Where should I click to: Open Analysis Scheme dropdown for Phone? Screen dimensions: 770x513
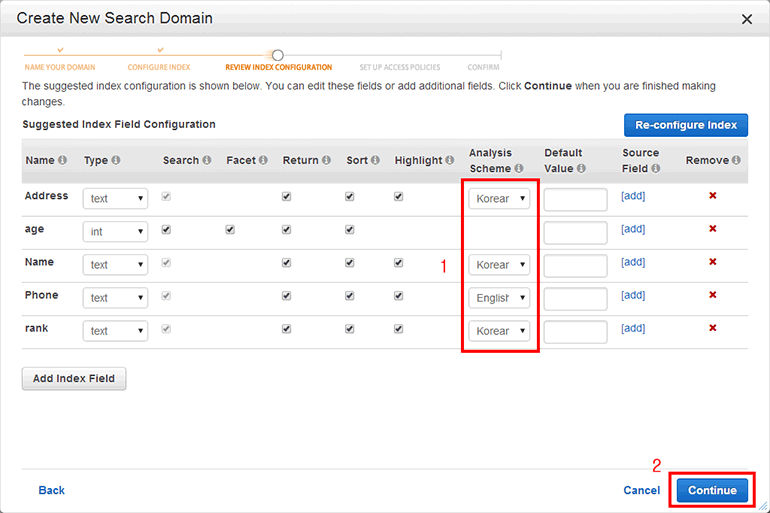click(499, 298)
